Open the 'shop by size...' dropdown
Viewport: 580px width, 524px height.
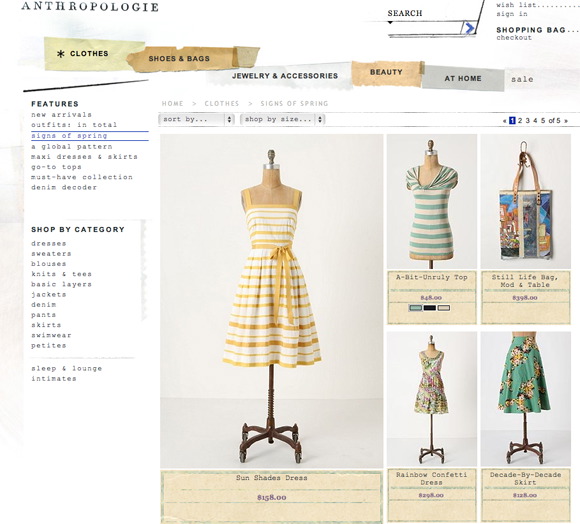[283, 119]
